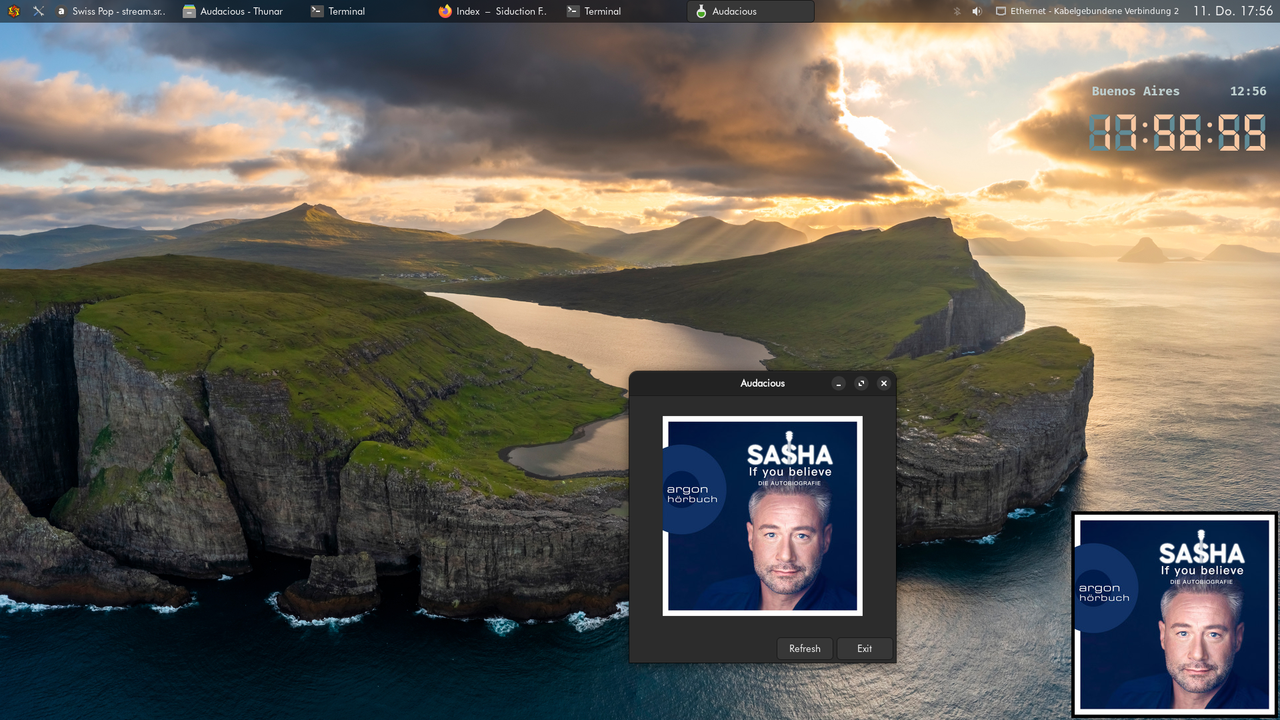Viewport: 1280px width, 720px height.
Task: Click the Refresh button in the Audacious dialog
Action: pos(804,648)
